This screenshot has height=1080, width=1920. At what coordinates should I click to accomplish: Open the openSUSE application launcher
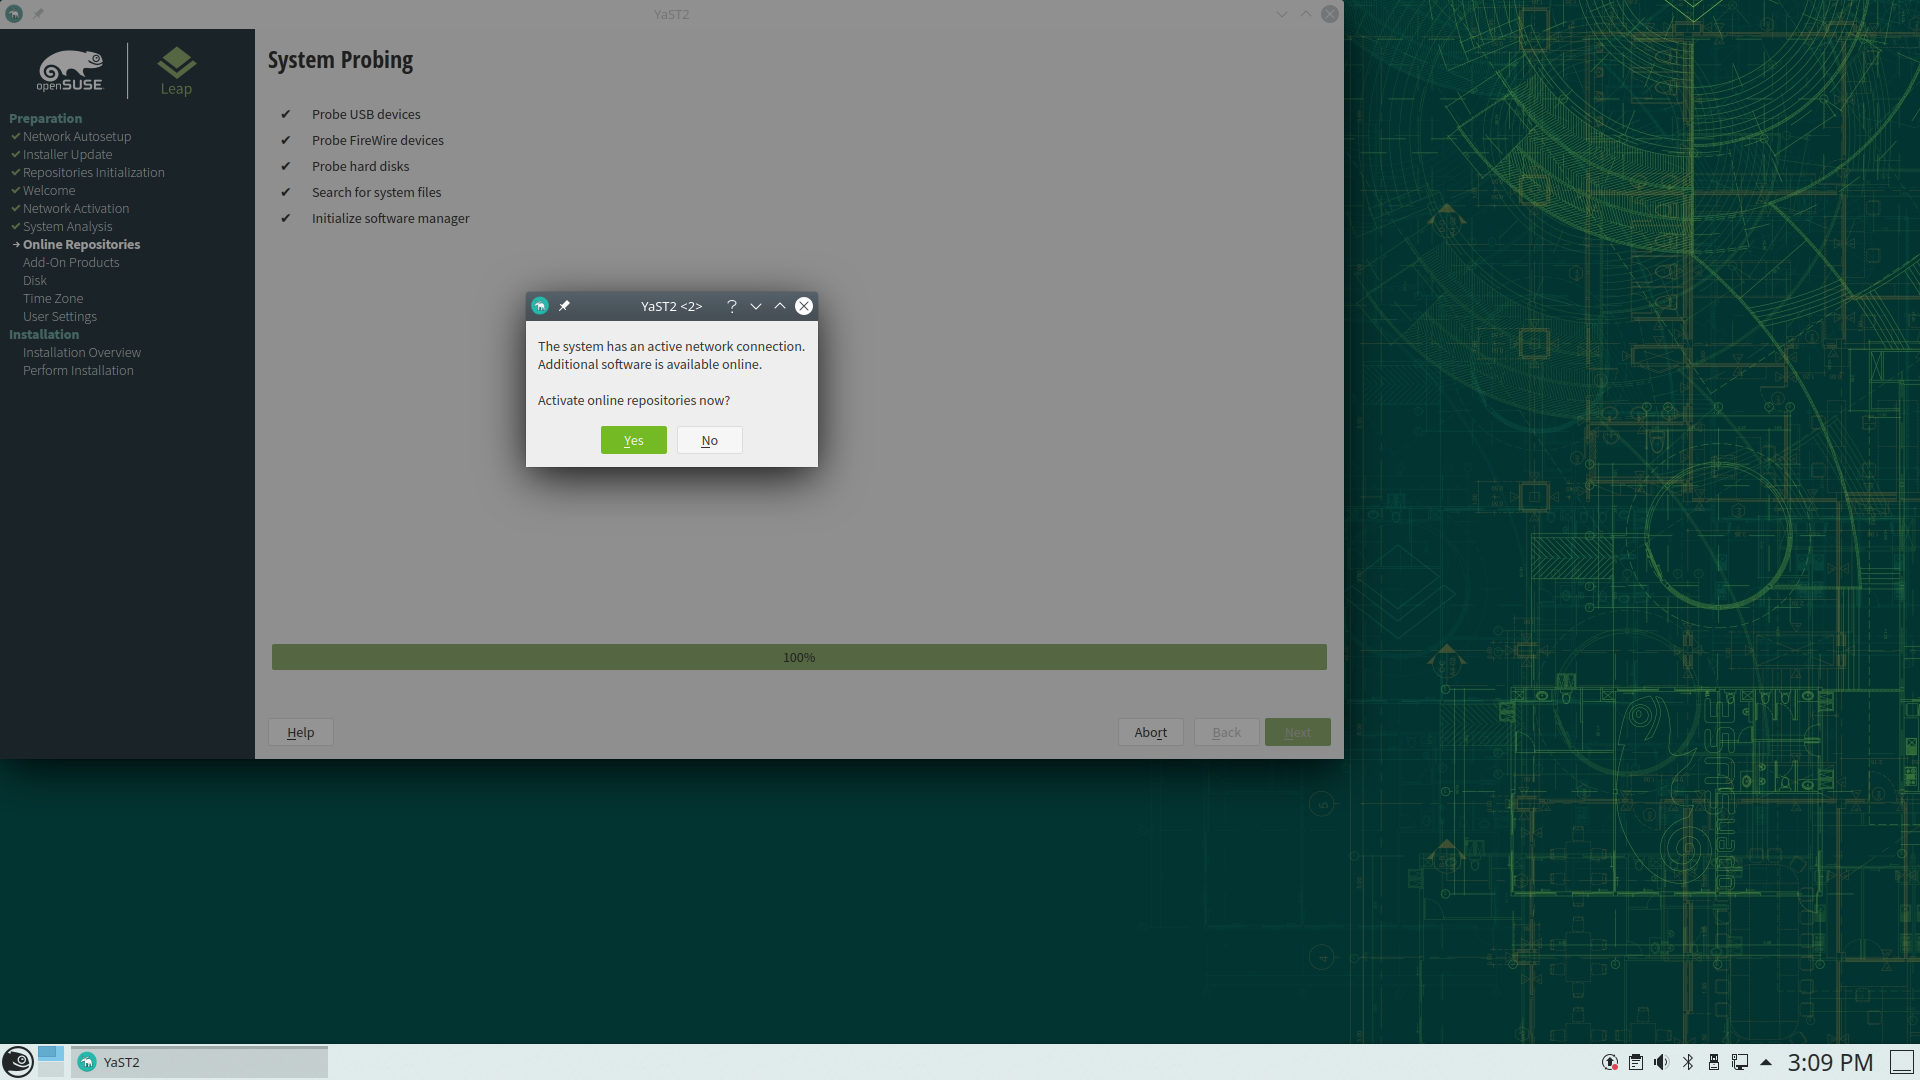(x=17, y=1061)
